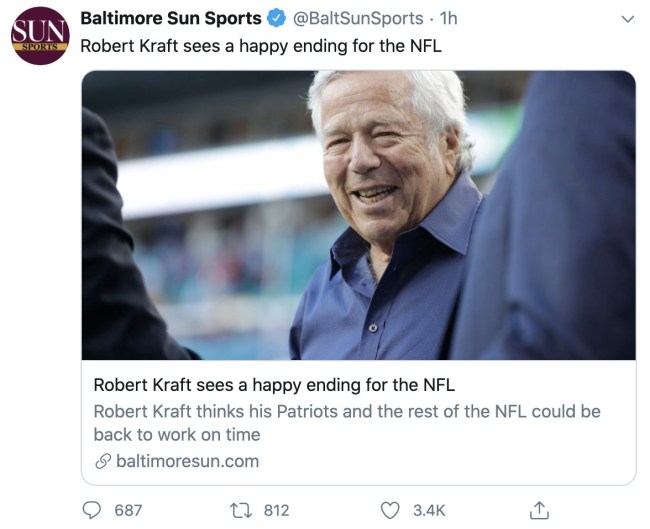Open the Sun Sports profile avatar
The image size is (650, 529).
[x=40, y=36]
